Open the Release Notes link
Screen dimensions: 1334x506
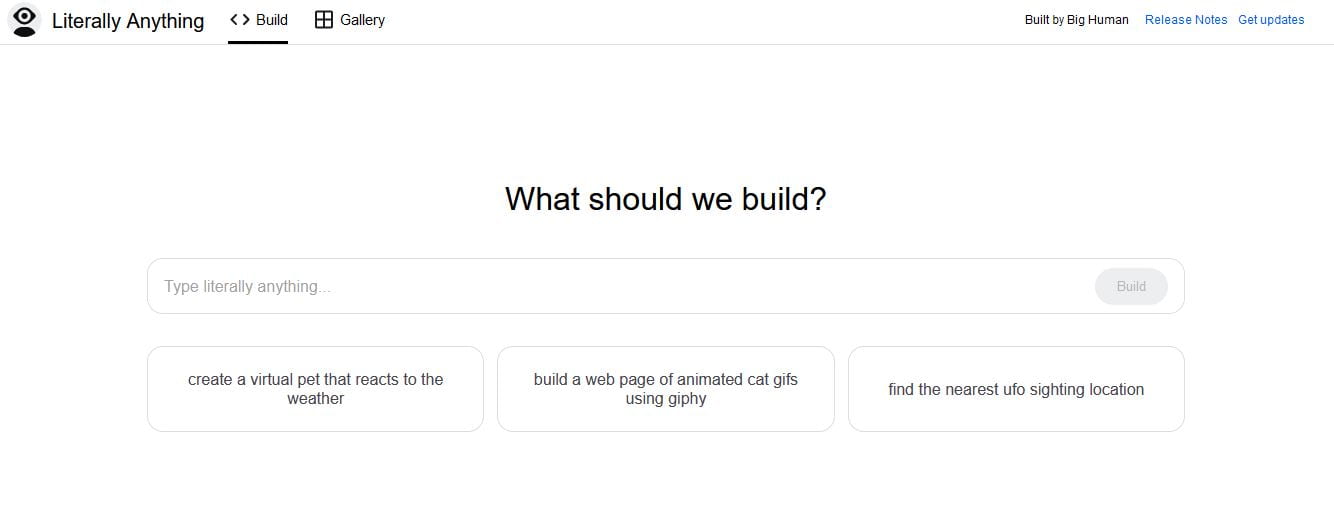pyautogui.click(x=1186, y=20)
